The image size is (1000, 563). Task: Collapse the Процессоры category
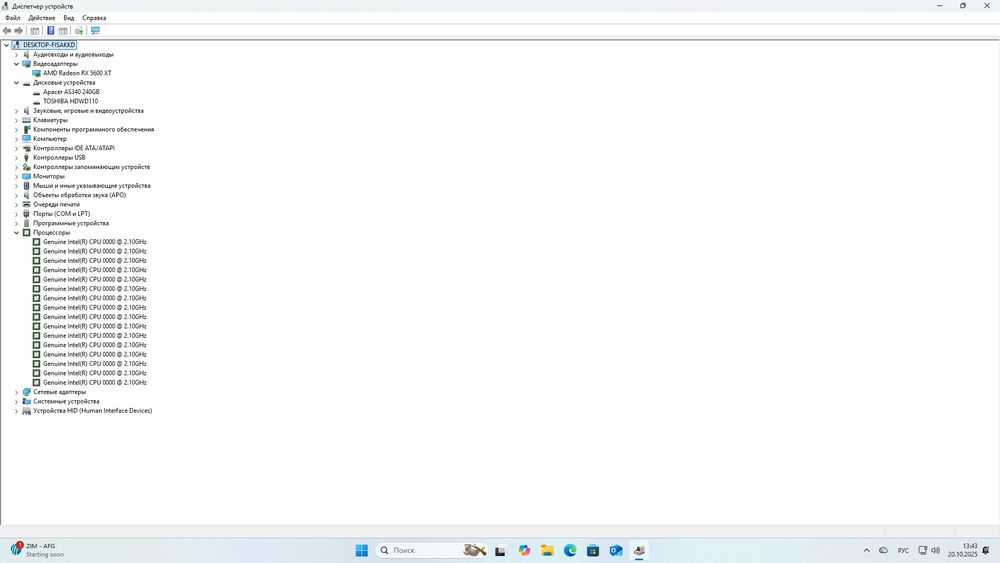[x=17, y=233]
